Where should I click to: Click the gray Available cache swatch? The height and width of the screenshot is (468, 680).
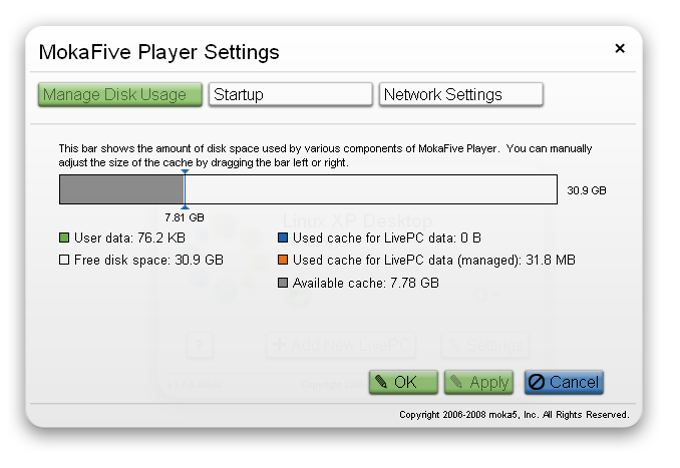pos(283,283)
